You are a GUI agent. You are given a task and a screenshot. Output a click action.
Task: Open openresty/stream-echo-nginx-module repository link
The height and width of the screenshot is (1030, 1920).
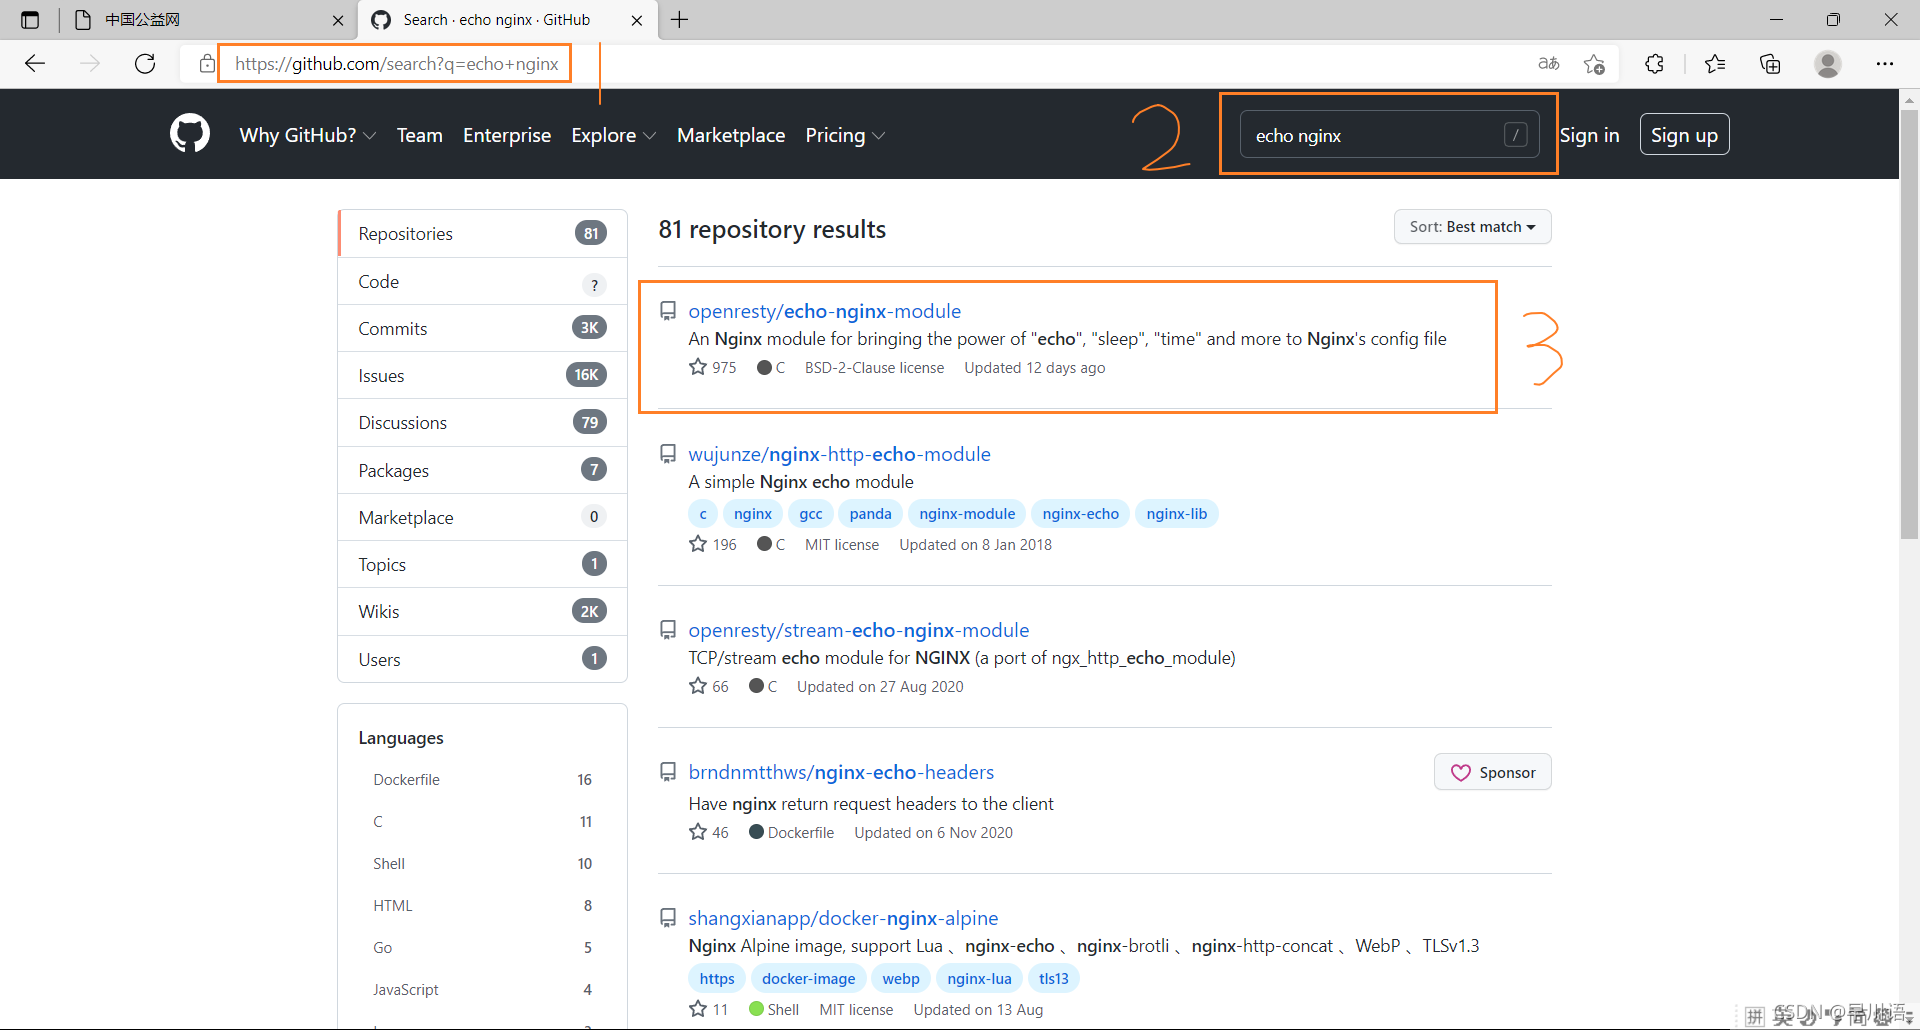tap(859, 630)
